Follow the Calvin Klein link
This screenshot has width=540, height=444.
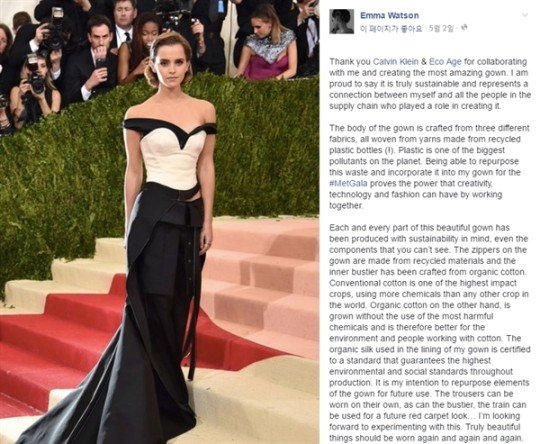[x=396, y=62]
